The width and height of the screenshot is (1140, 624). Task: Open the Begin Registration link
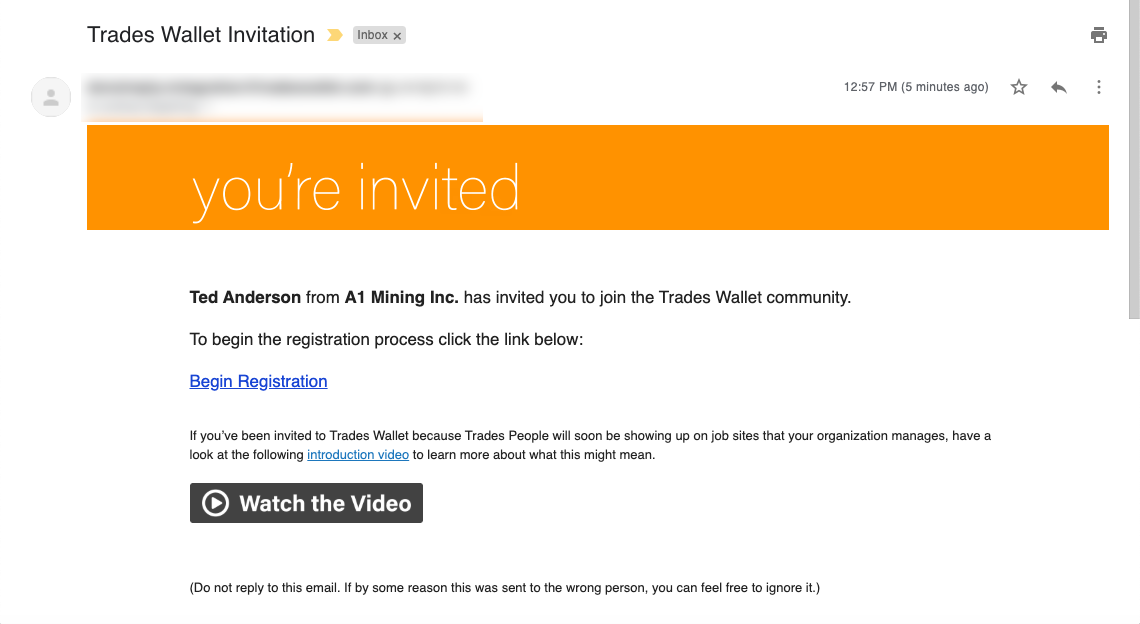click(258, 381)
